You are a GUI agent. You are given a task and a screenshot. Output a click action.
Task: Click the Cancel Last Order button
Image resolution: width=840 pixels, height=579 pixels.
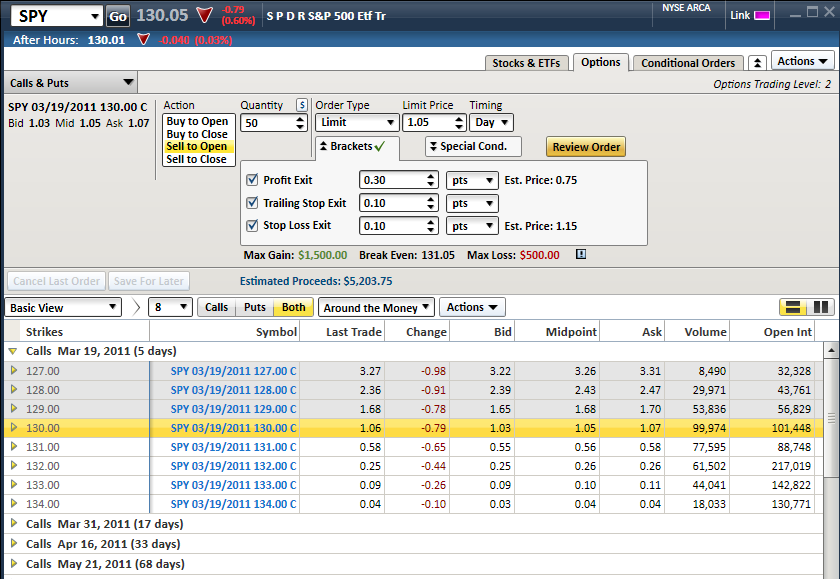pyautogui.click(x=56, y=281)
